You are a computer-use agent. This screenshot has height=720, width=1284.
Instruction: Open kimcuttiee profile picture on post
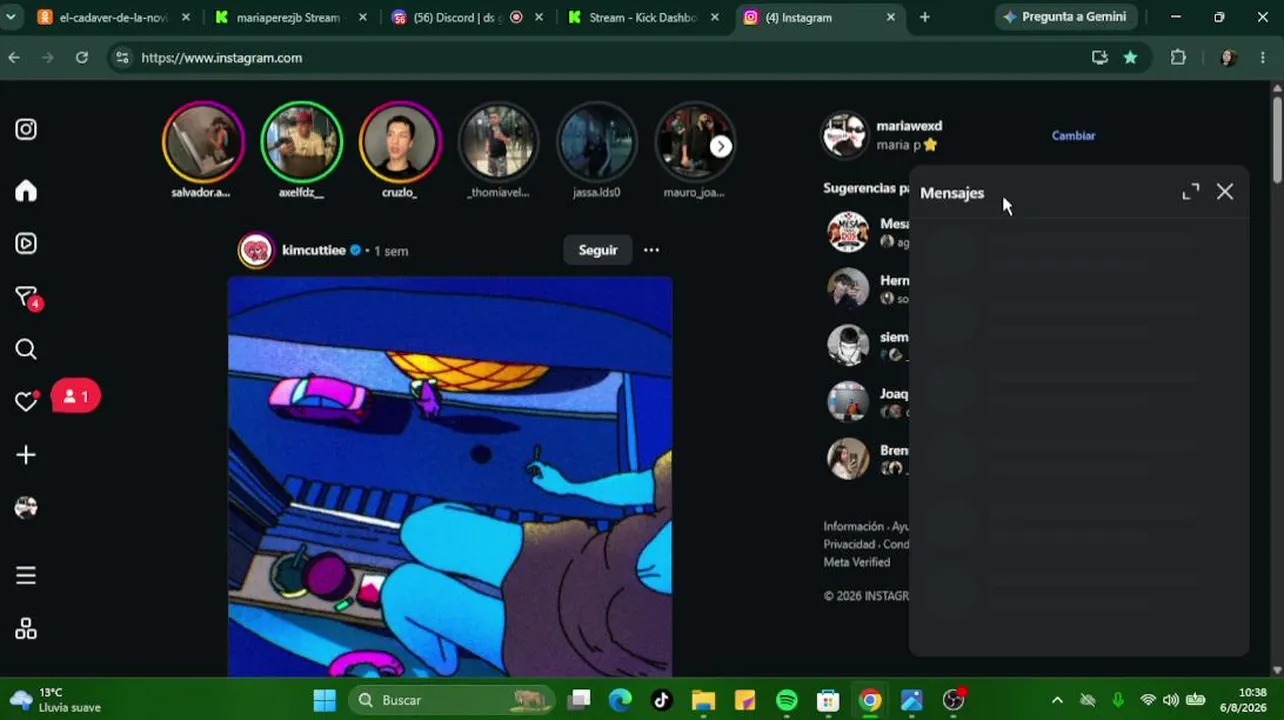click(256, 250)
